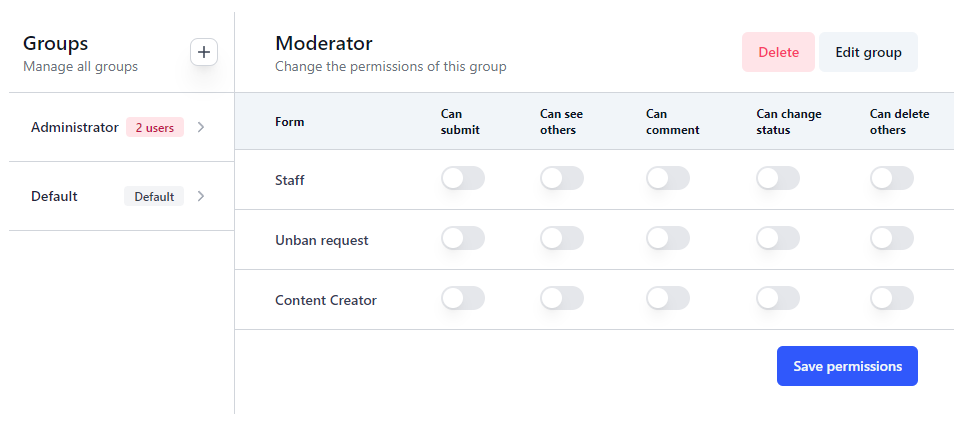Toggle Can comment for Staff form

click(x=668, y=178)
